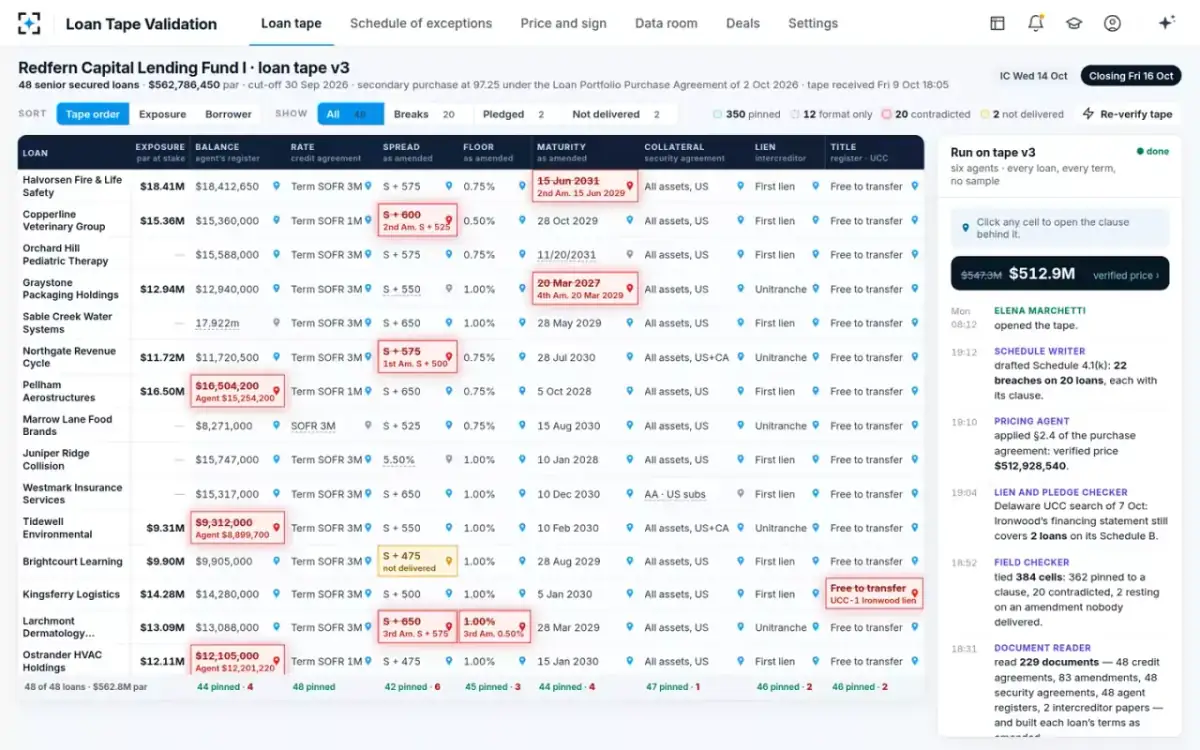Click grey pin beside Marrow Lane SOFR 3M rate
This screenshot has width=1200, height=750.
(x=369, y=426)
